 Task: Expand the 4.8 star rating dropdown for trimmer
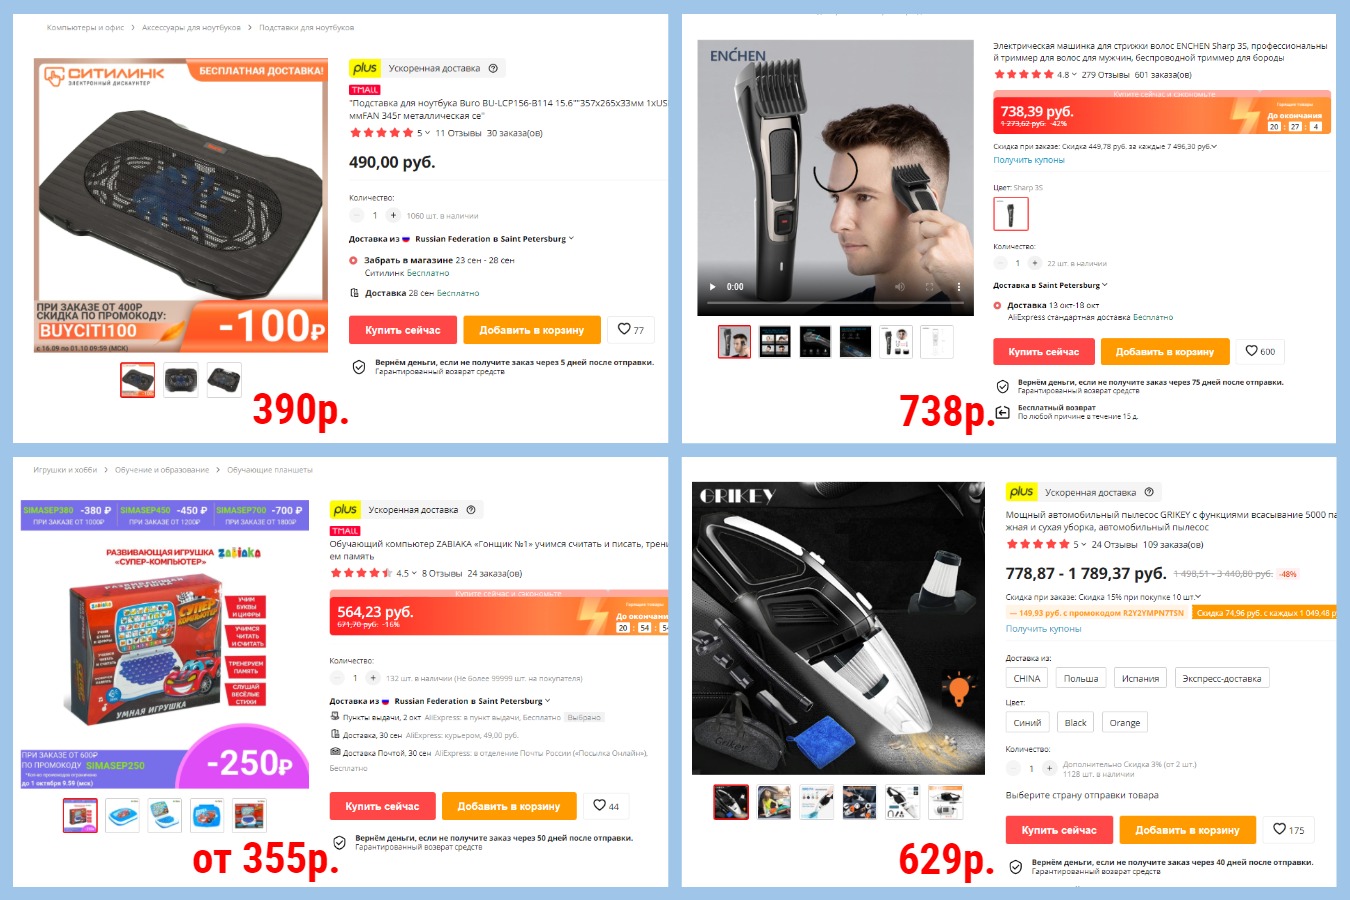point(1067,74)
